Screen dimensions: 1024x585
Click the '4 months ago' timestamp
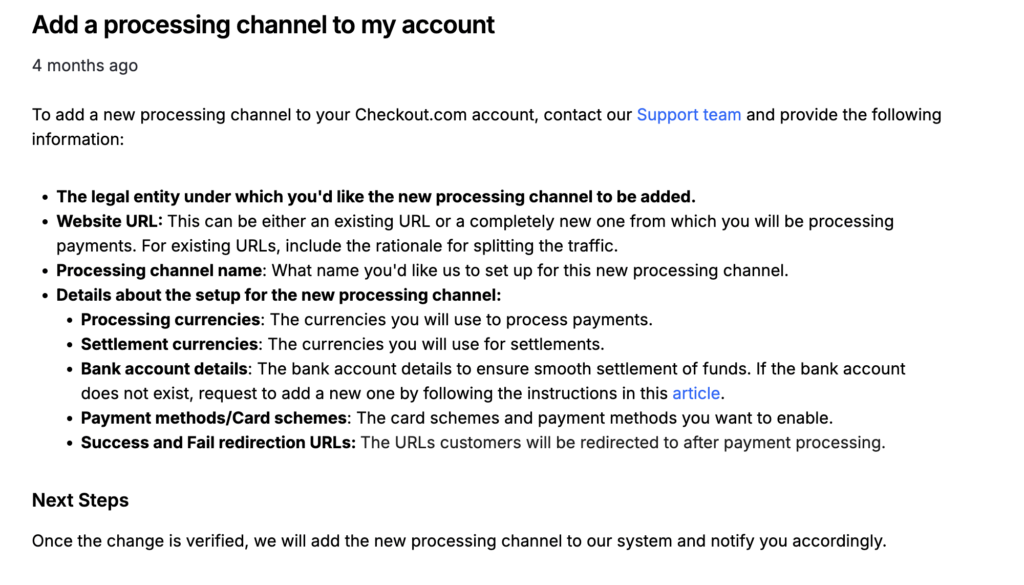(x=85, y=66)
